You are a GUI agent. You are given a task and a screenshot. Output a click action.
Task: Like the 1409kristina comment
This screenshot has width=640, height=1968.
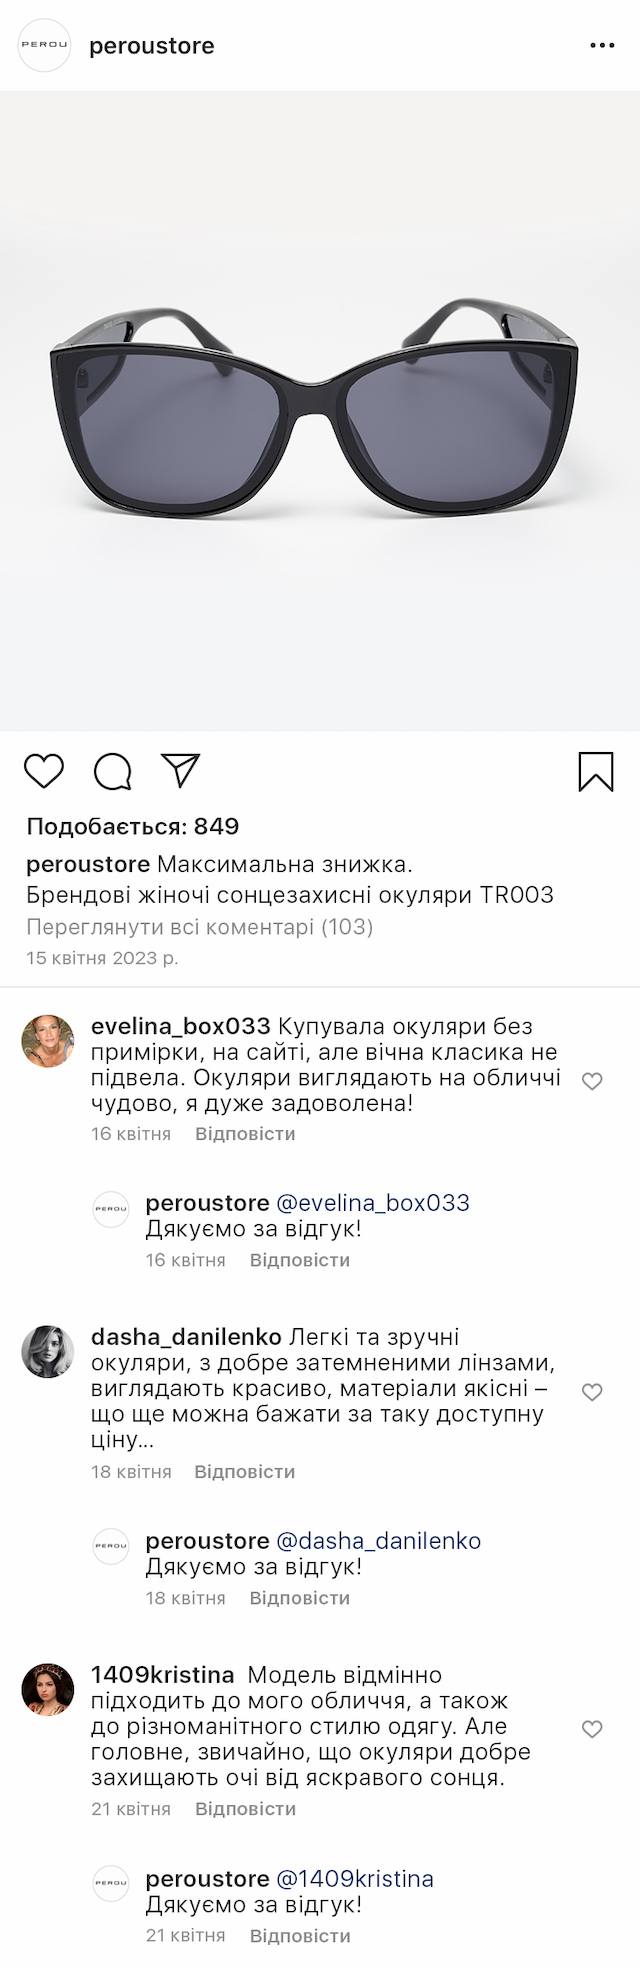[x=592, y=1729]
